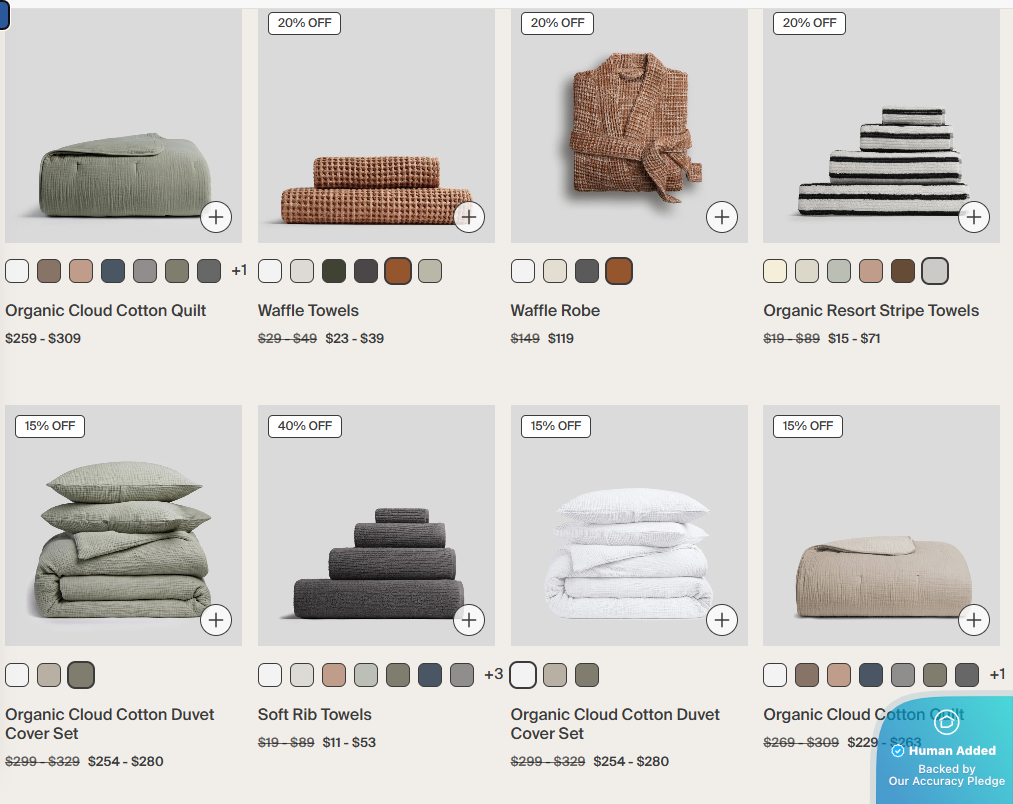Image resolution: width=1013 pixels, height=804 pixels.
Task: Quick-add the sage green Duvet Cover Set
Action: (x=216, y=620)
